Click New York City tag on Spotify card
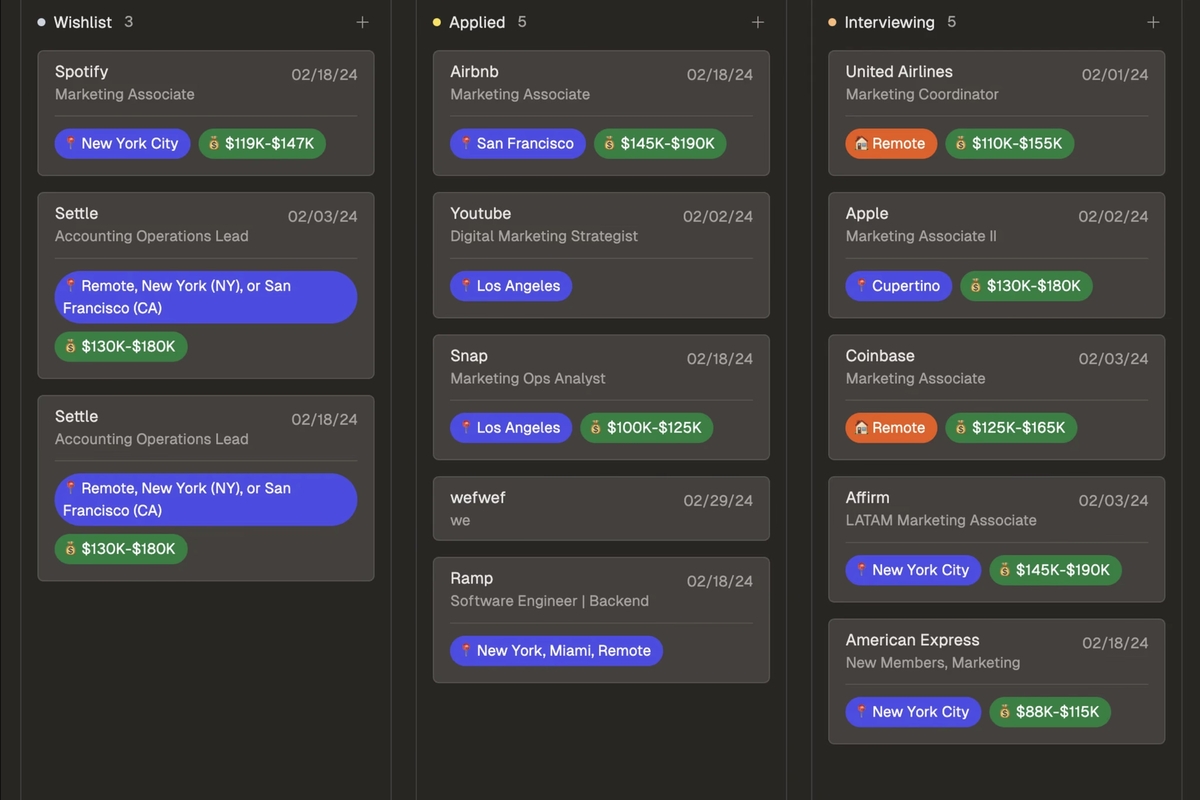The image size is (1200, 800). point(122,143)
